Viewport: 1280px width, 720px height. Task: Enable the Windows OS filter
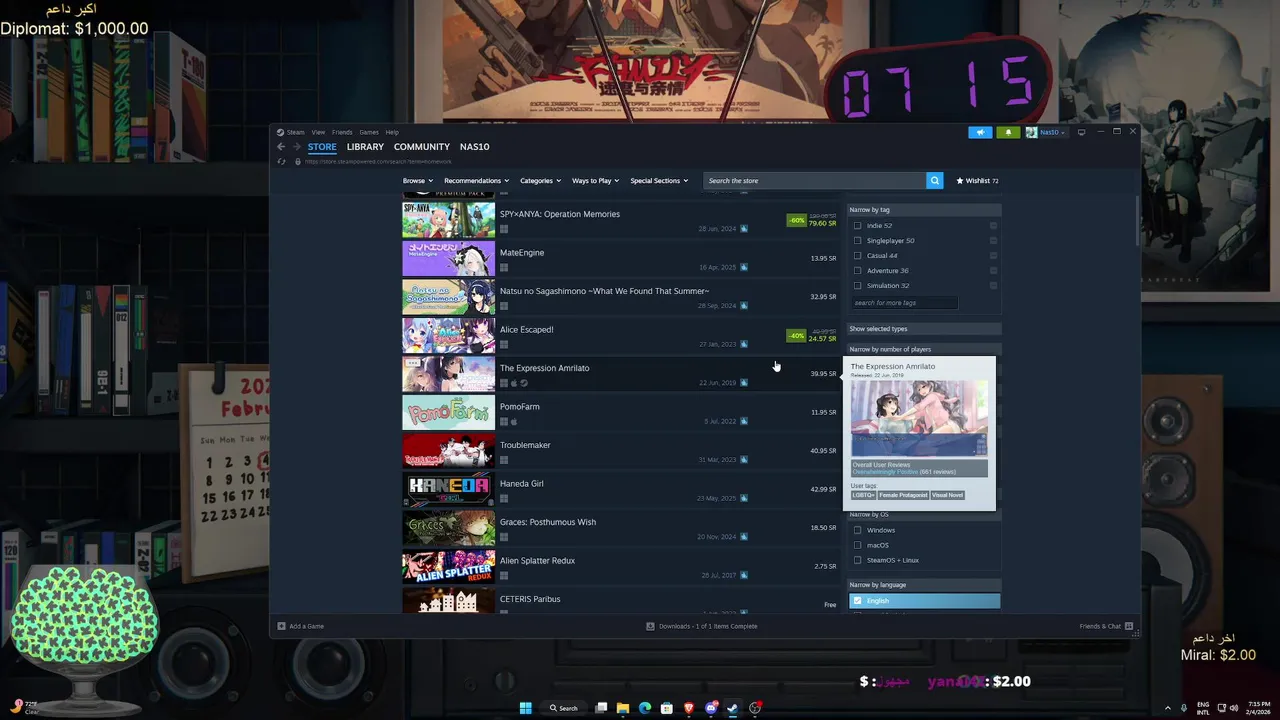point(857,530)
